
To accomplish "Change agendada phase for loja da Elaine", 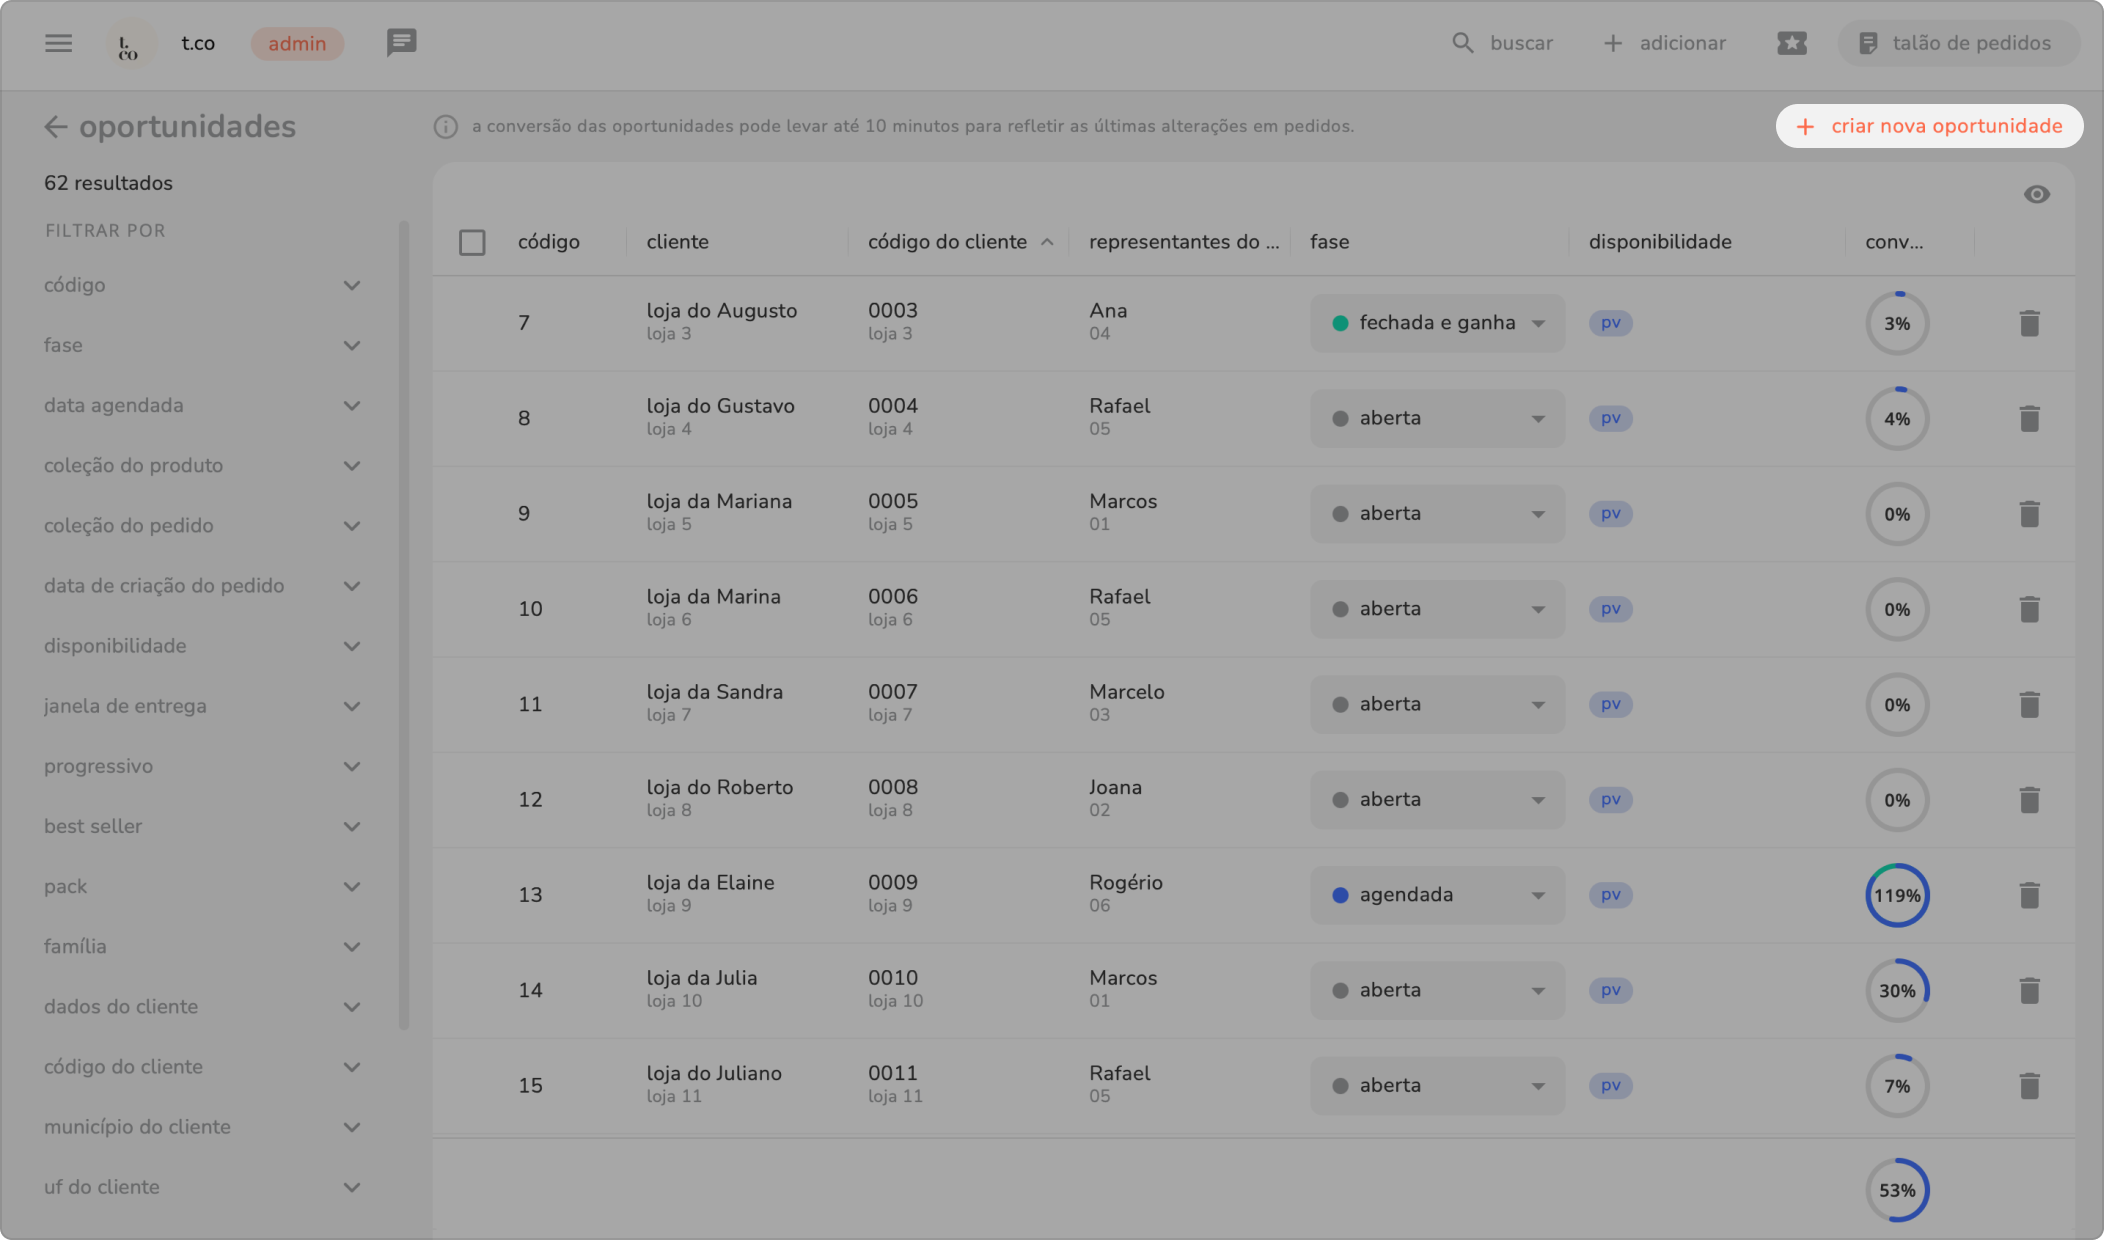I will pos(1437,895).
